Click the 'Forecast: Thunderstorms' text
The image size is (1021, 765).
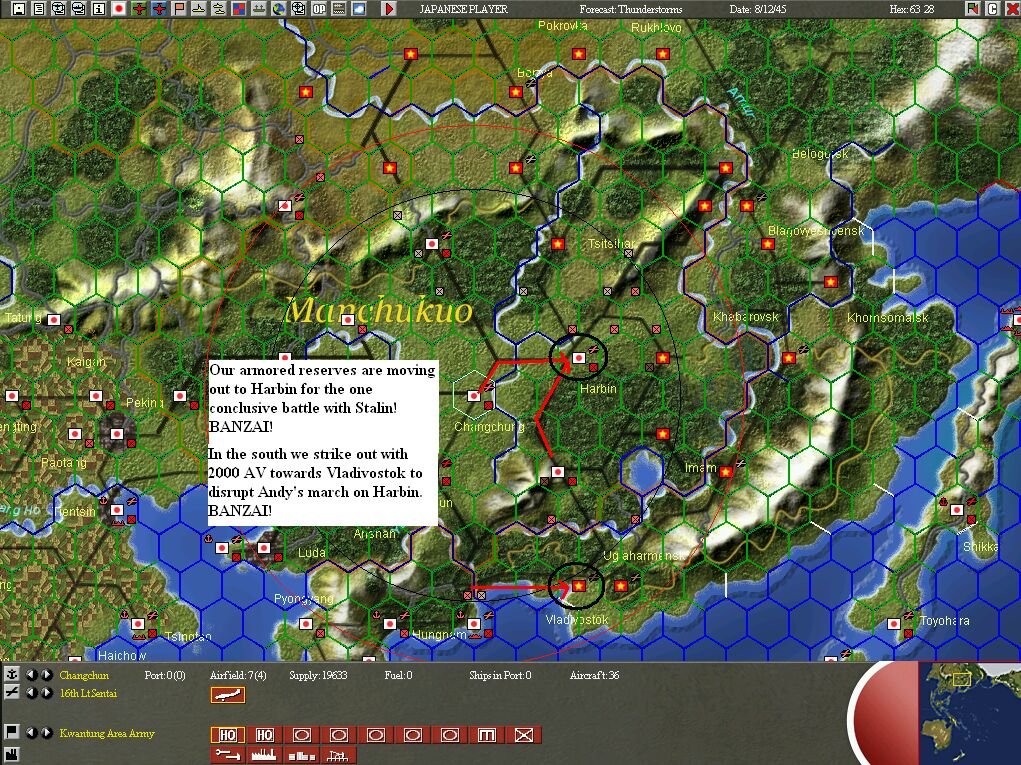click(x=631, y=9)
